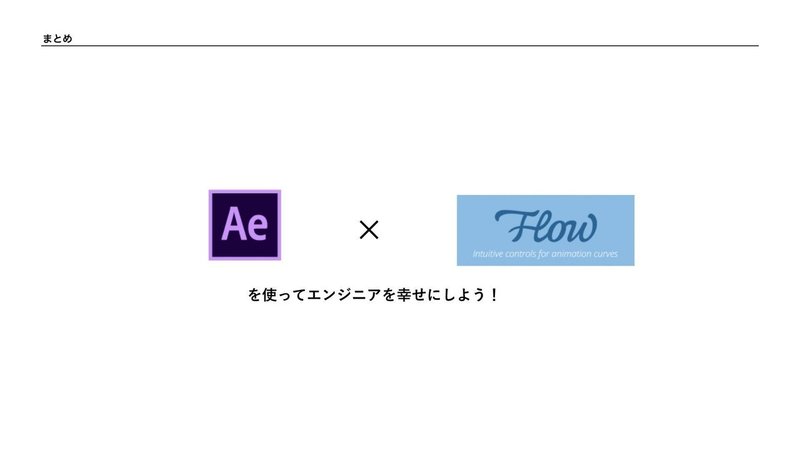Click the word エンジニア in the sentence
This screenshot has width=800, height=450.
344,295
